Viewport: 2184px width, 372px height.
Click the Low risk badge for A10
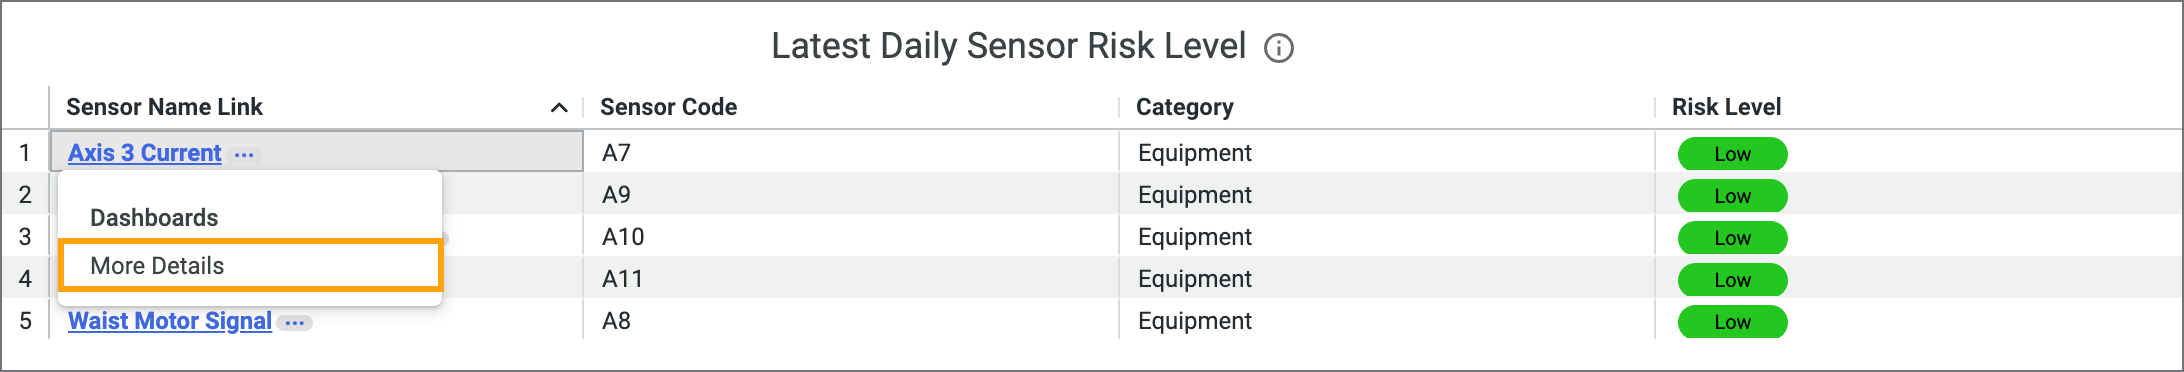click(1732, 238)
